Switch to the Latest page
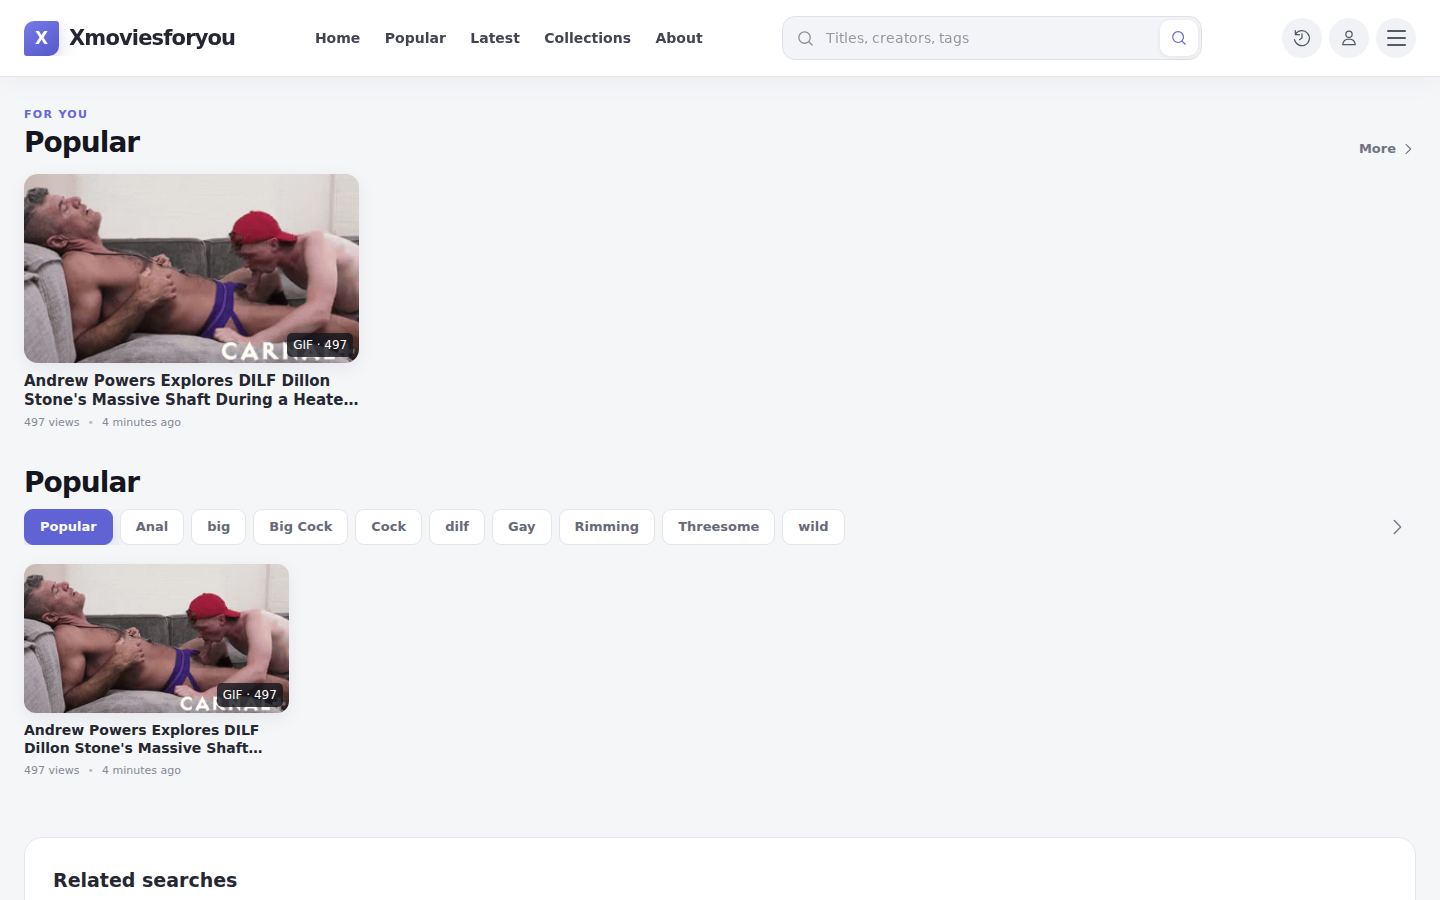Image resolution: width=1440 pixels, height=900 pixels. pos(495,38)
